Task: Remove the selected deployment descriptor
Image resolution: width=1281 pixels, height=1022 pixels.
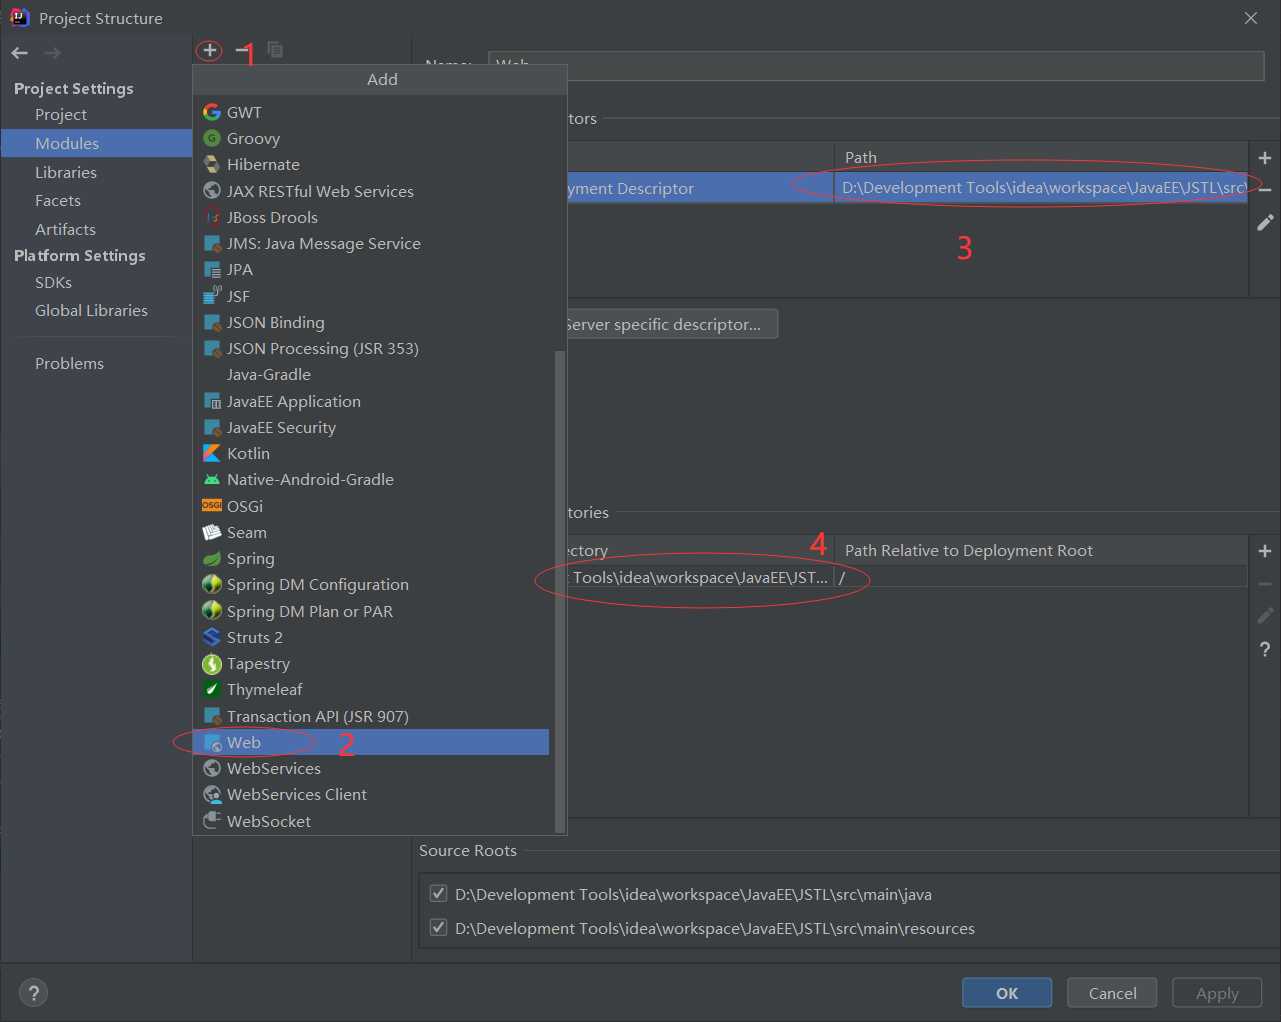Action: point(1265,190)
